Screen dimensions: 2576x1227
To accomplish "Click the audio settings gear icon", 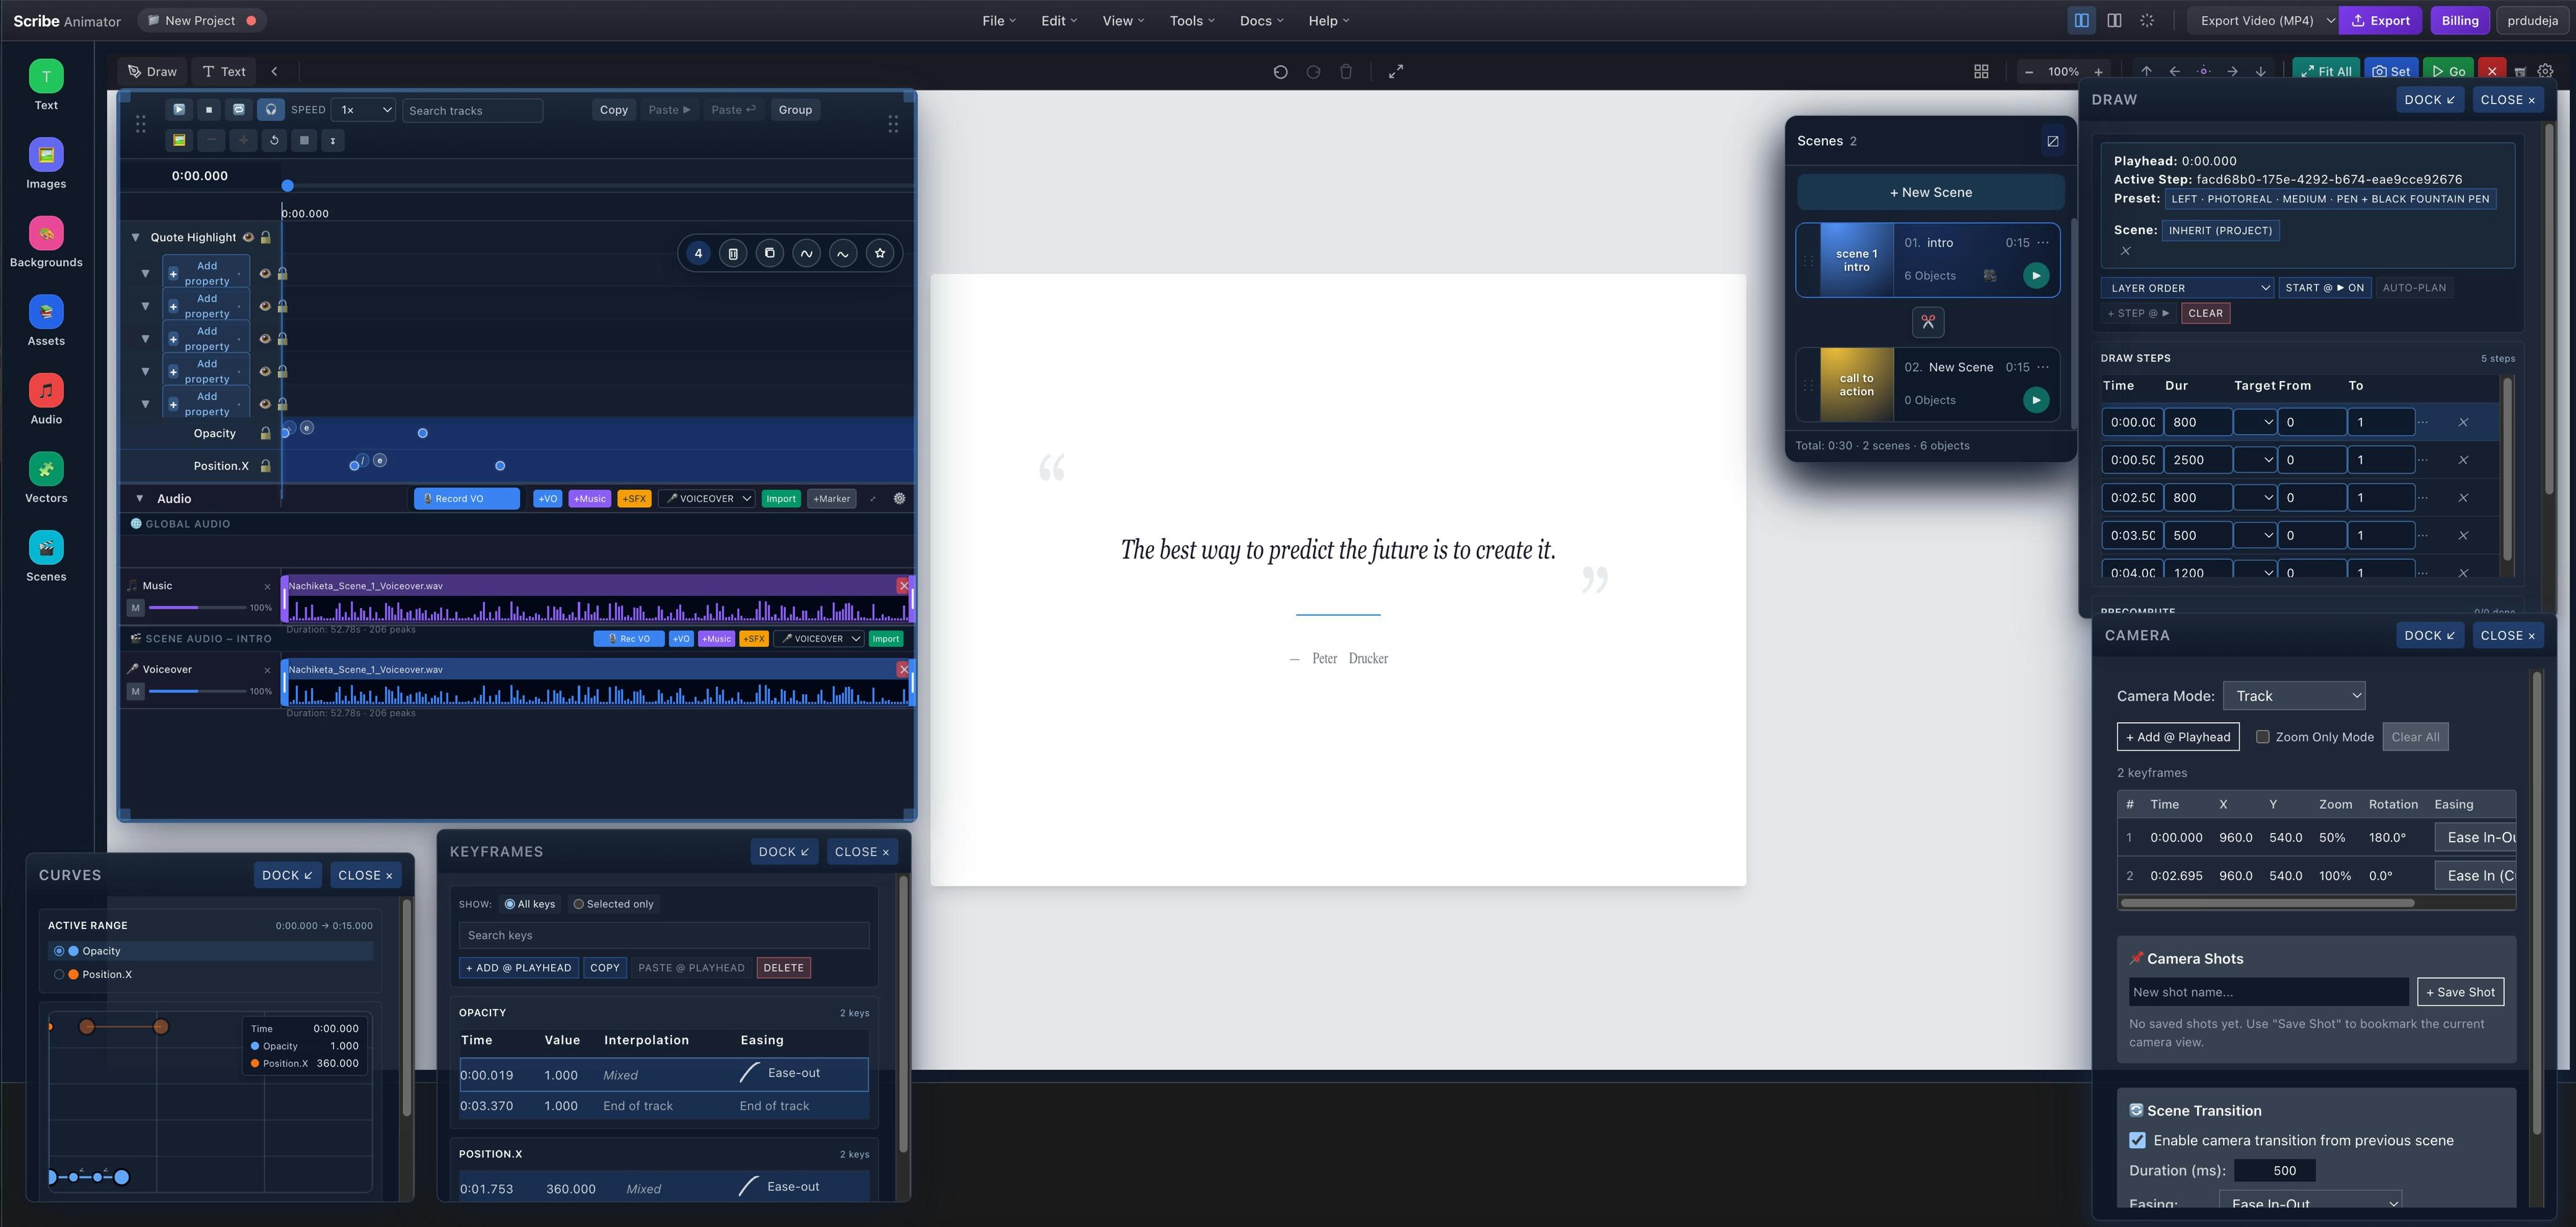I will 899,499.
